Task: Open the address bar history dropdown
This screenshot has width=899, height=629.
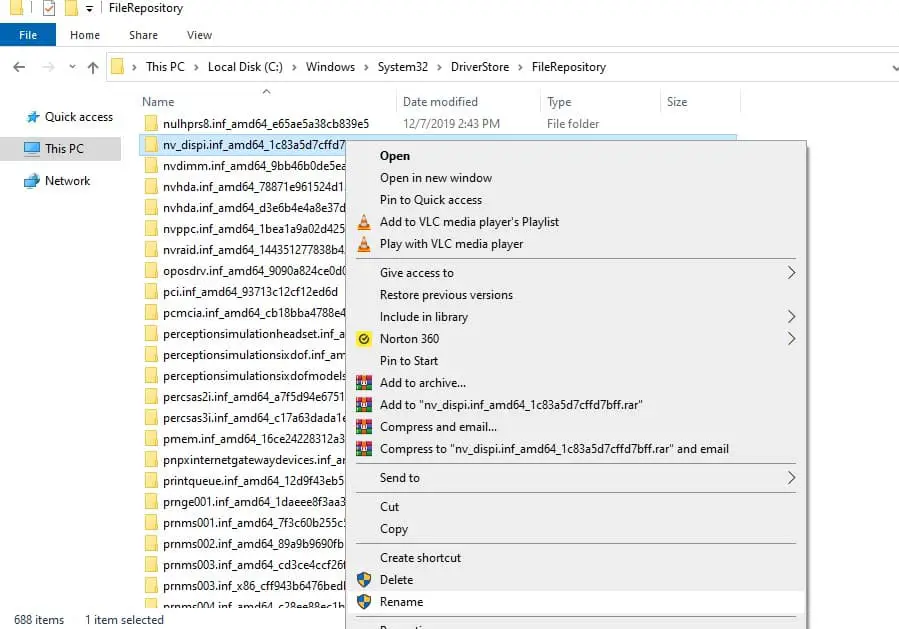Action: (892, 67)
